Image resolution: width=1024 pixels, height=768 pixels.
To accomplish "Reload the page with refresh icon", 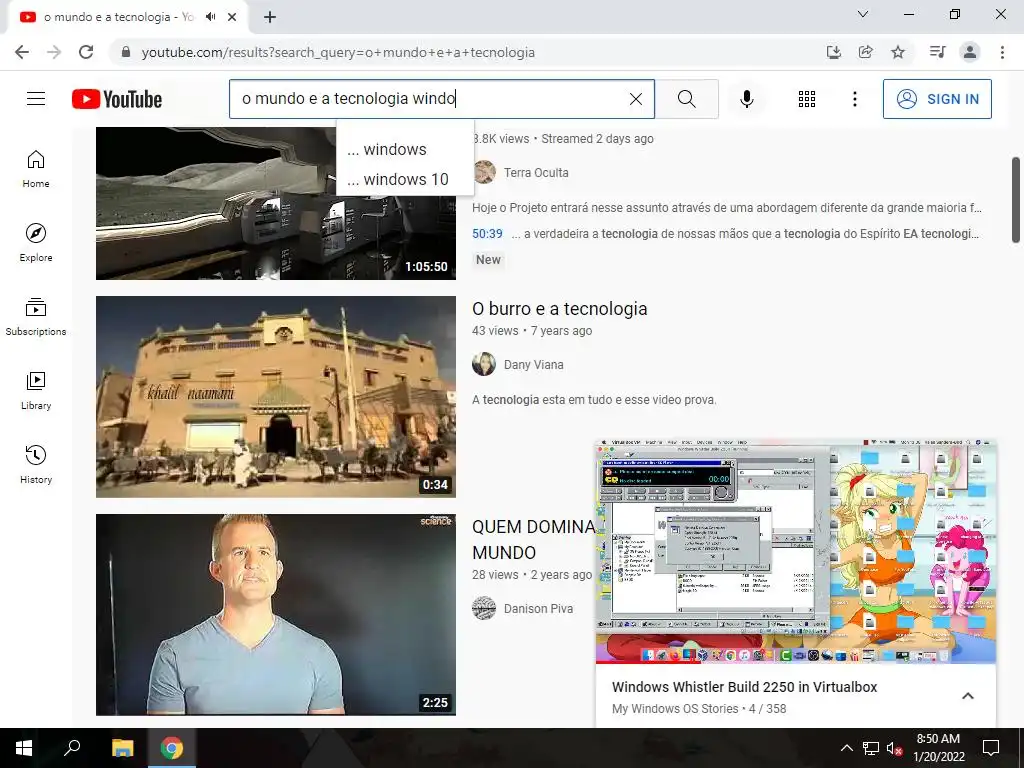I will pyautogui.click(x=86, y=52).
